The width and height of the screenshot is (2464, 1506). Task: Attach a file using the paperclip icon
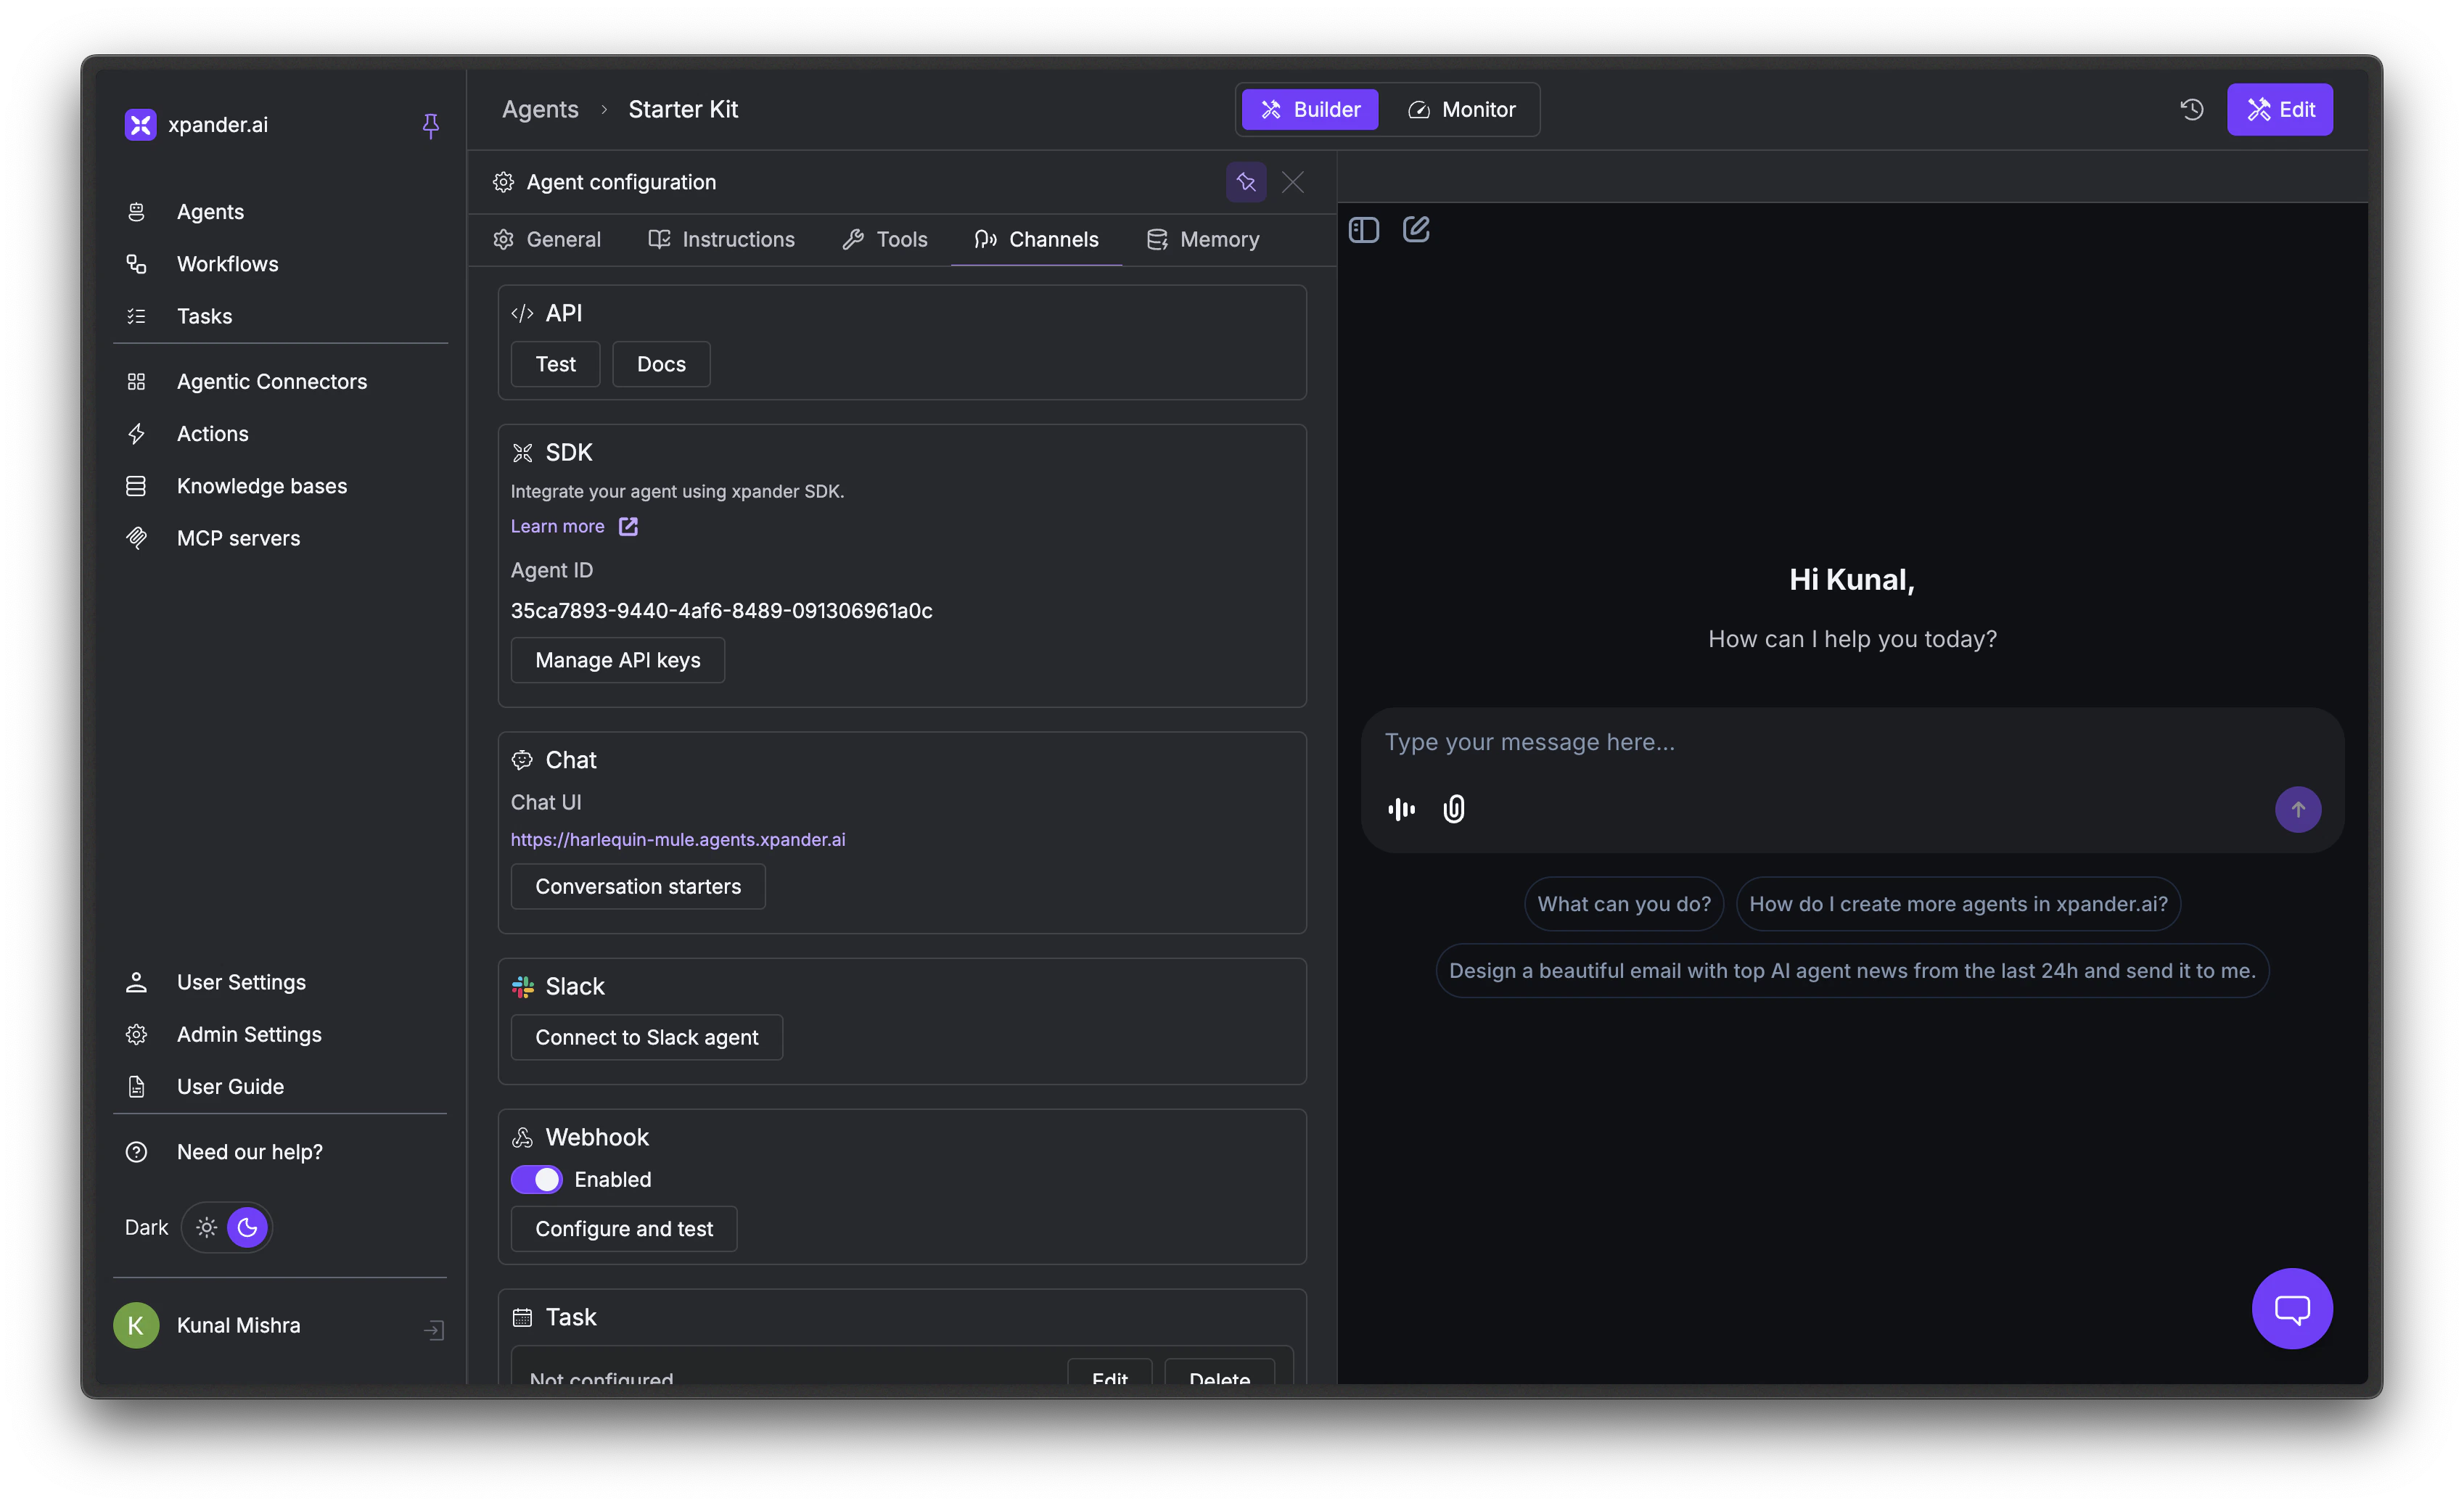pyautogui.click(x=1453, y=809)
